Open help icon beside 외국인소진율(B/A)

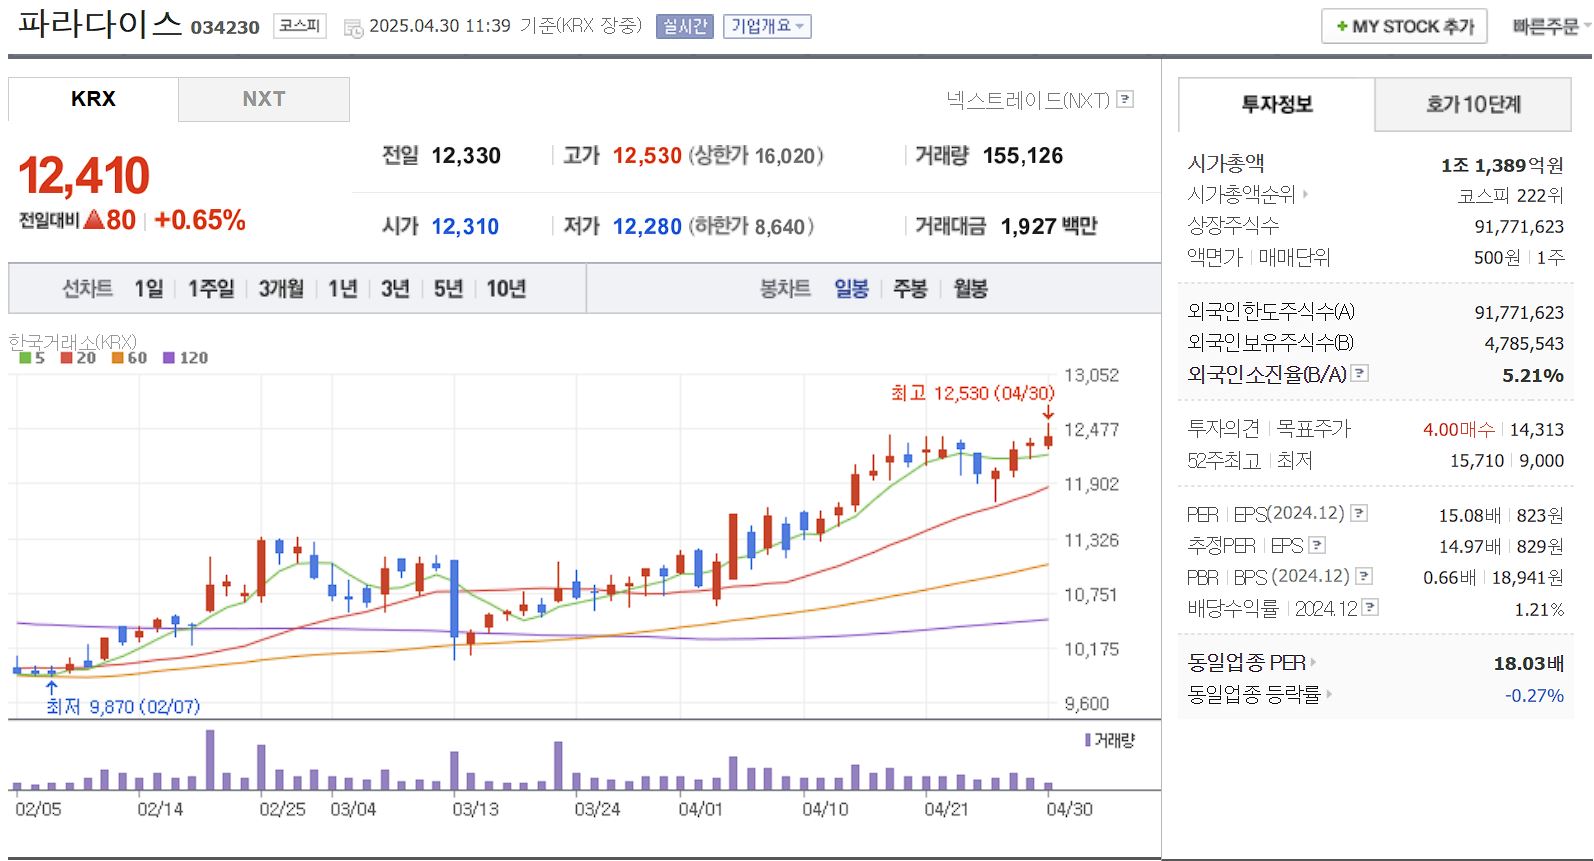1359,373
